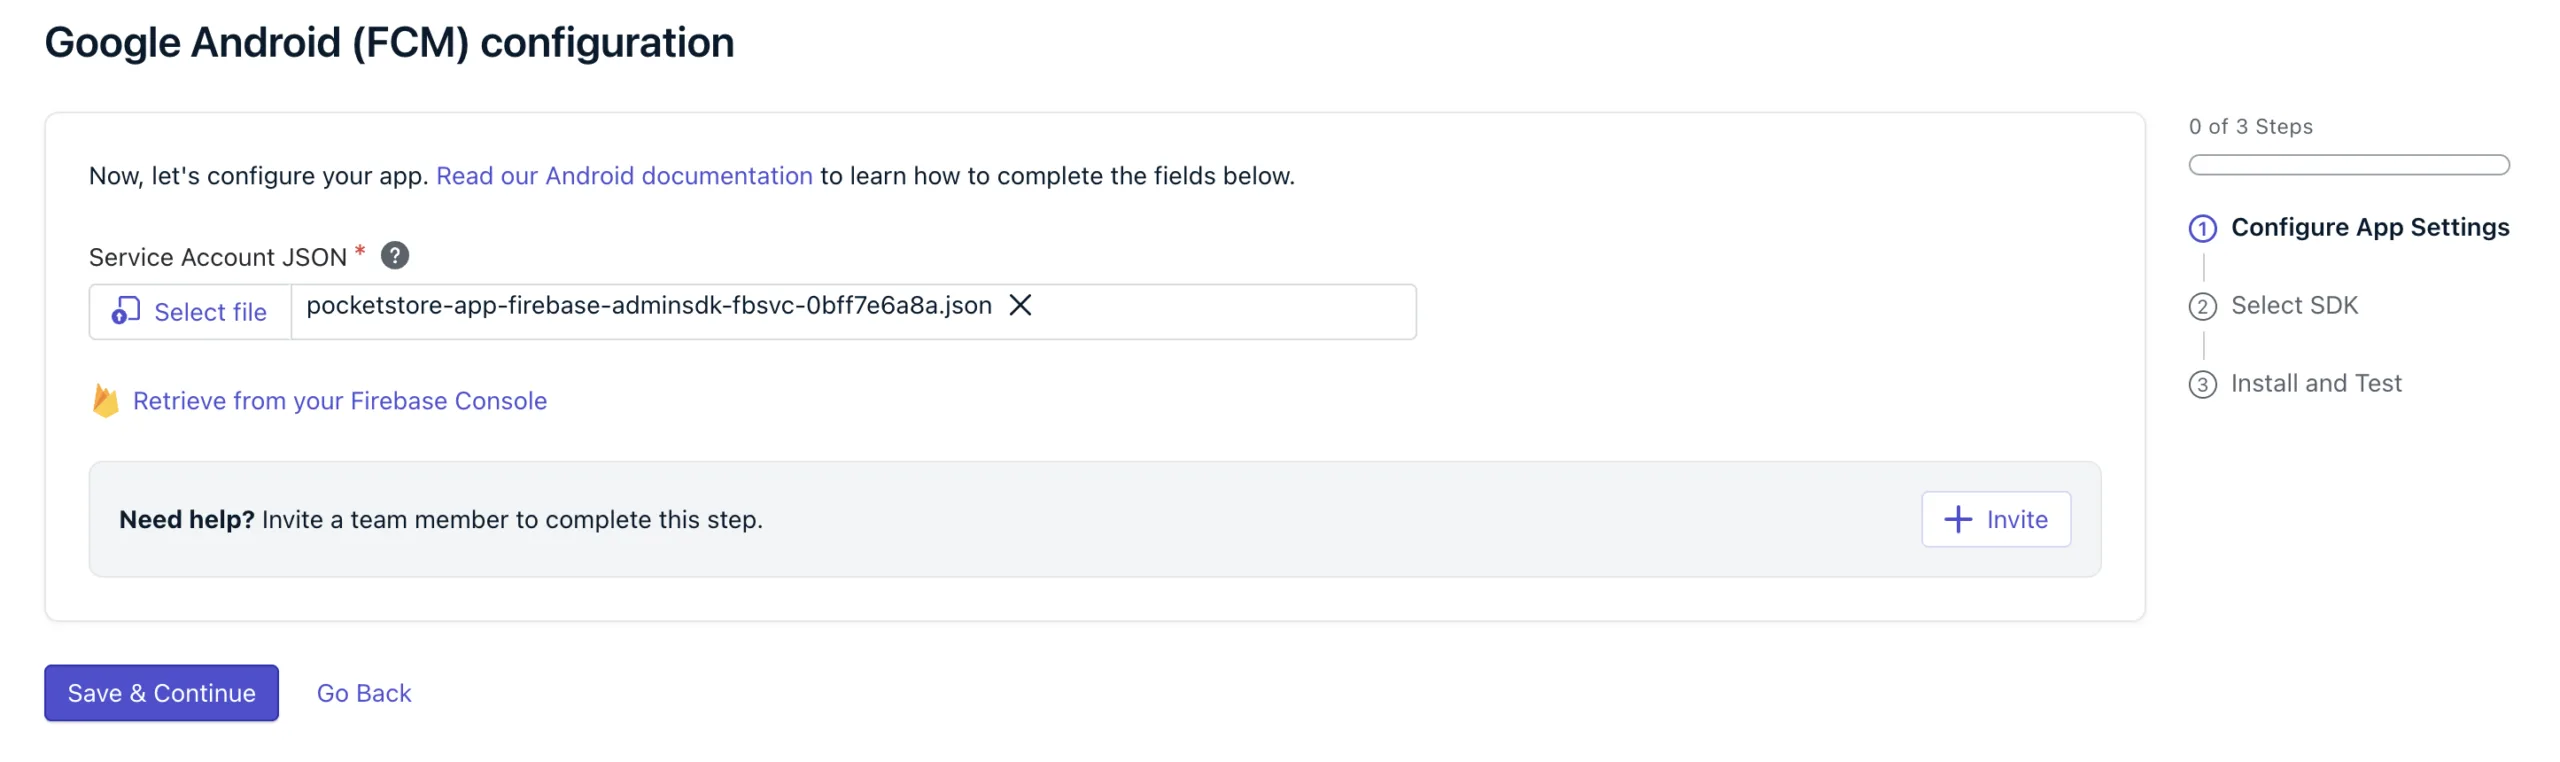Click the Firebase flame icon
Image resolution: width=2560 pixels, height=762 pixels.
[x=105, y=400]
